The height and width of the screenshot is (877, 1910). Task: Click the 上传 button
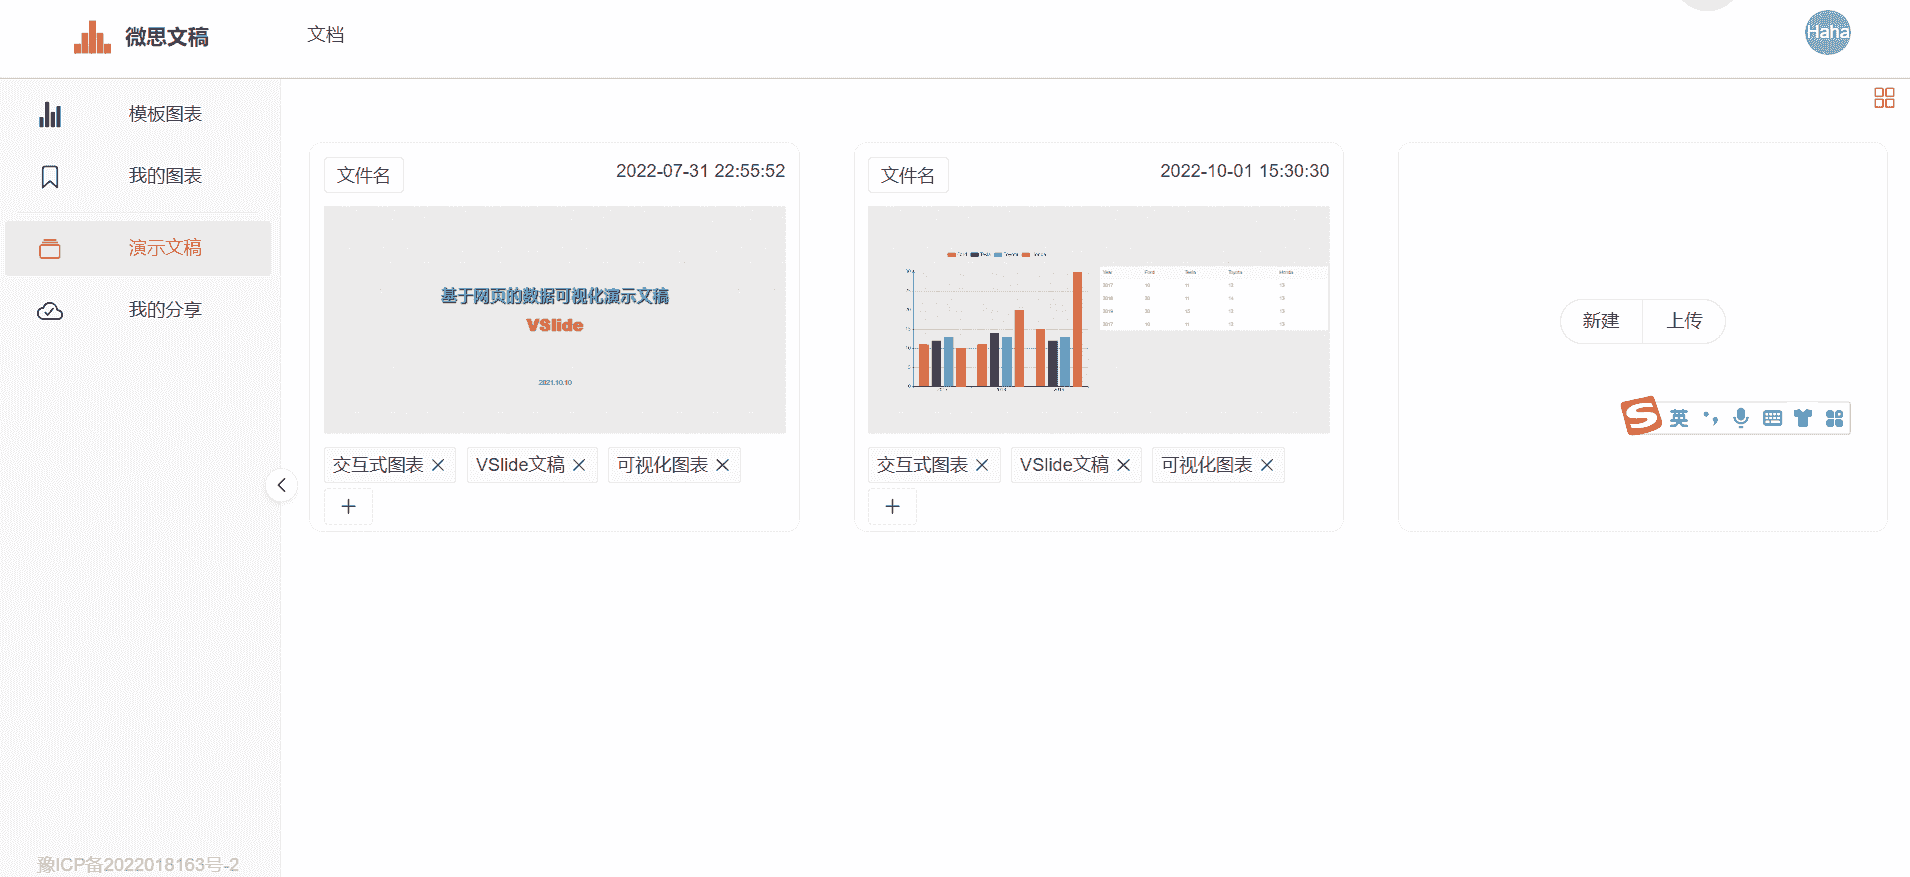tap(1684, 321)
